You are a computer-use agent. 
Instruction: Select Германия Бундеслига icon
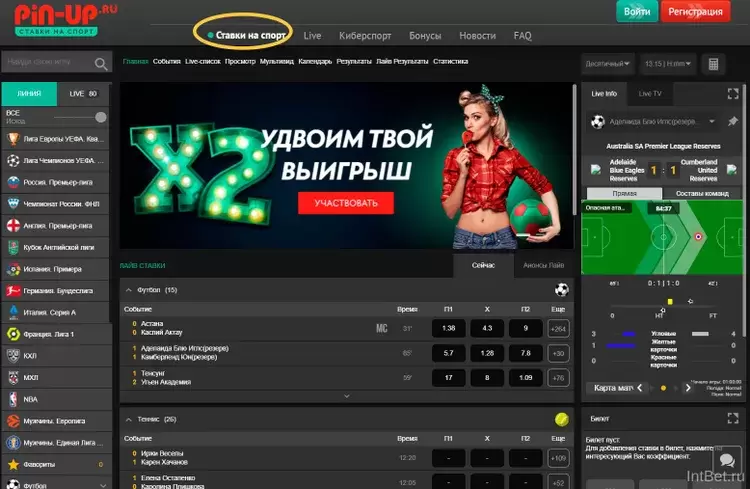(x=13, y=290)
